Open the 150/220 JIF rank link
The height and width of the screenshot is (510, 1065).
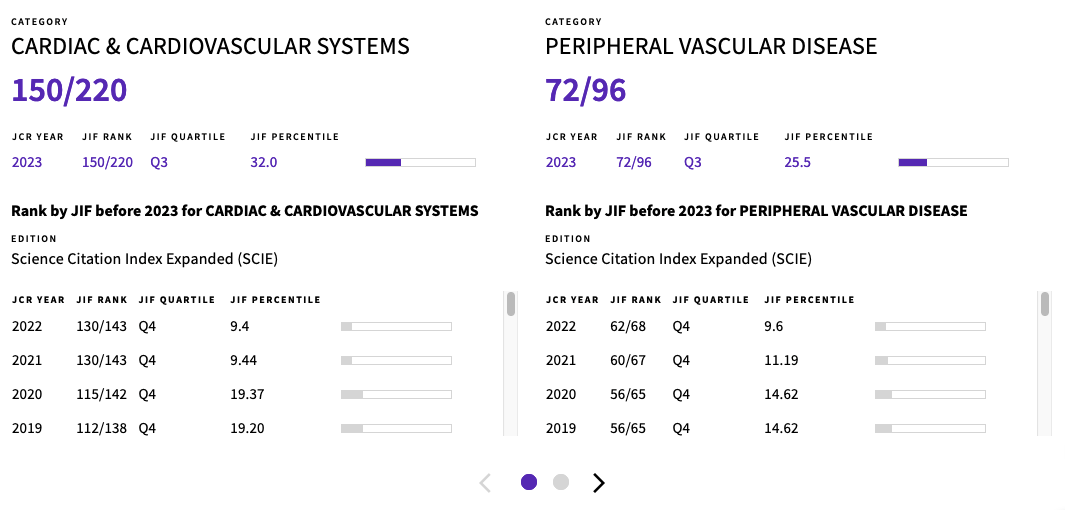pos(107,162)
